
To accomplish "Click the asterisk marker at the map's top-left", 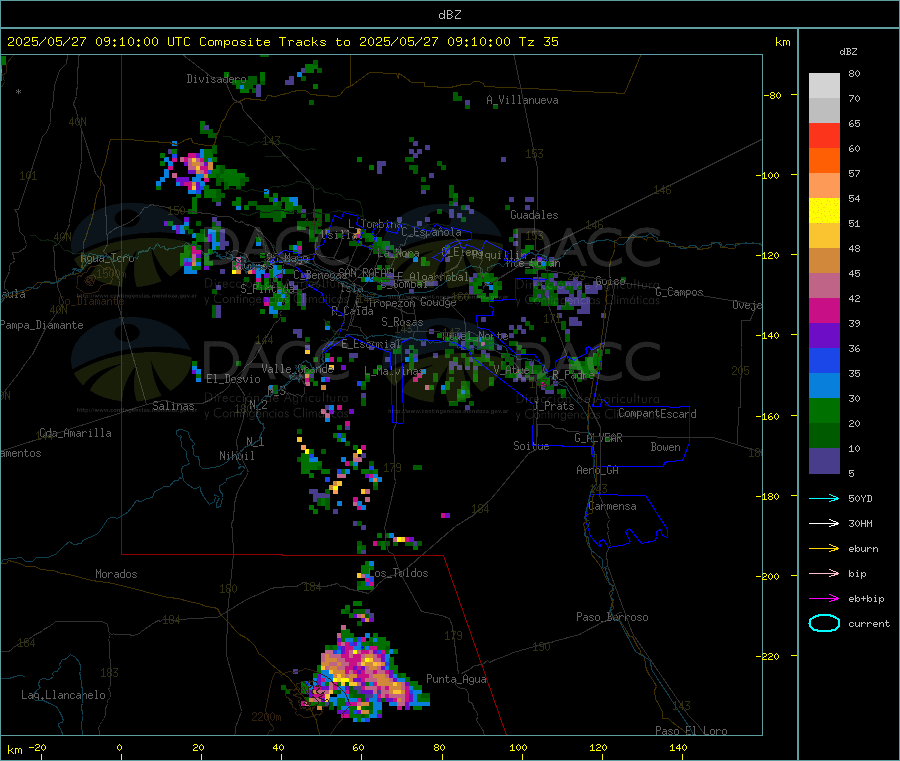I will tap(19, 92).
